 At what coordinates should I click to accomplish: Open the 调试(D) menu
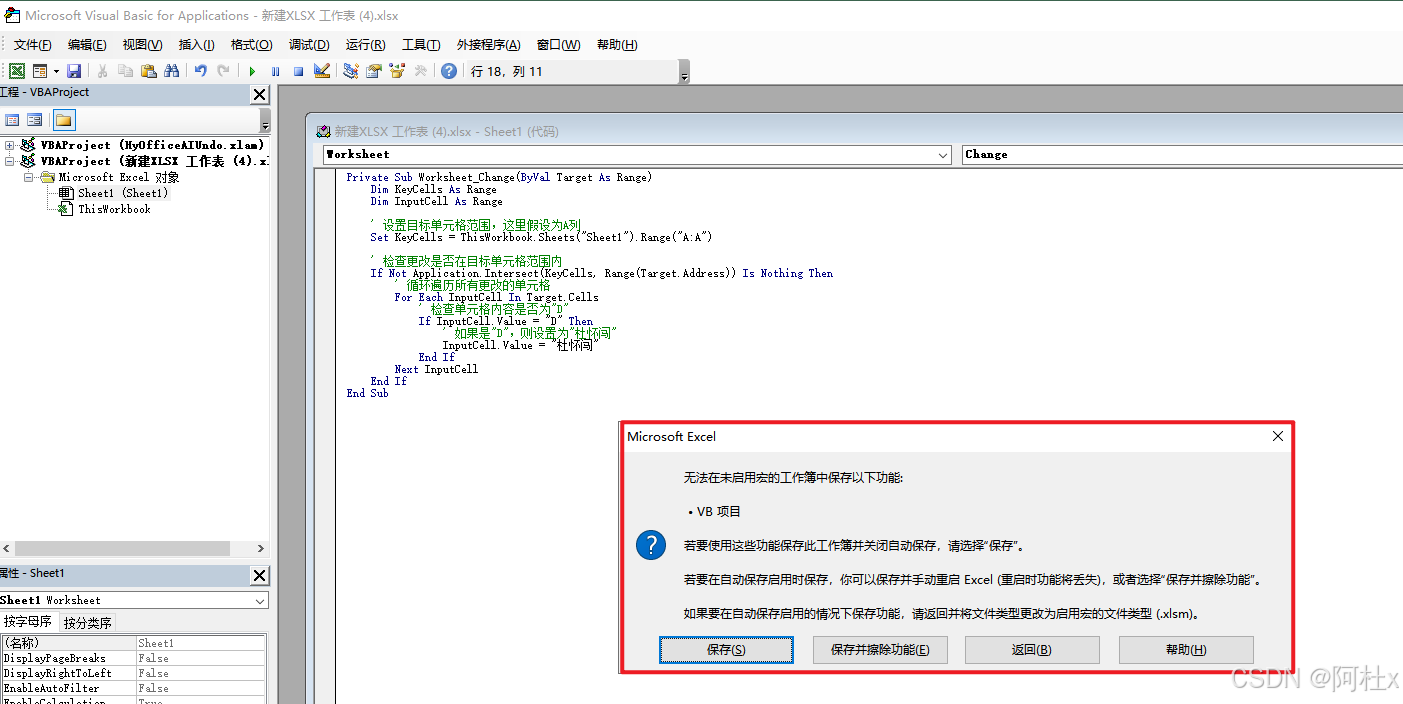tap(309, 44)
